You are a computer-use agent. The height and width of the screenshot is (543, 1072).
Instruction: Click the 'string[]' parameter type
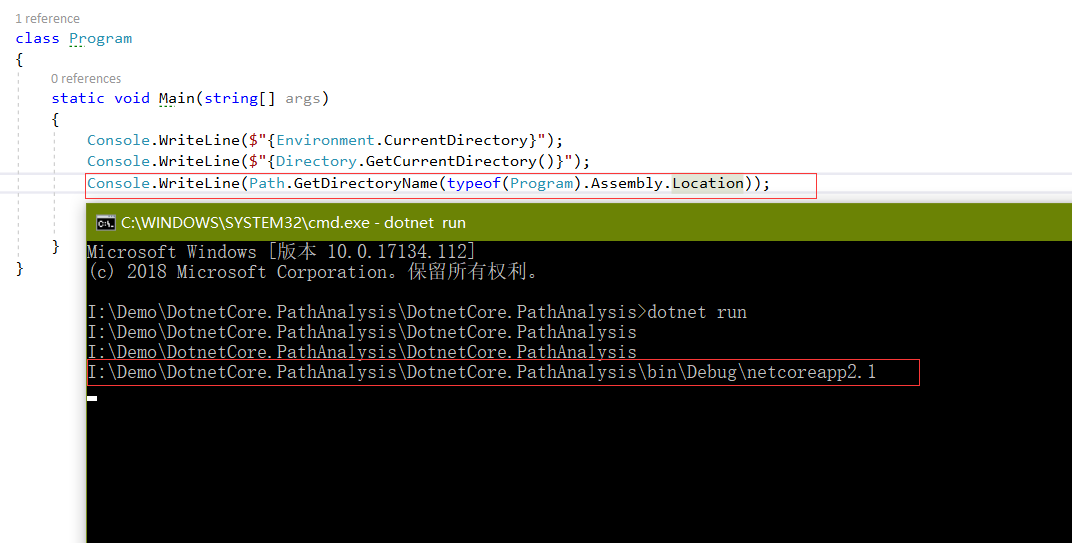click(x=240, y=98)
